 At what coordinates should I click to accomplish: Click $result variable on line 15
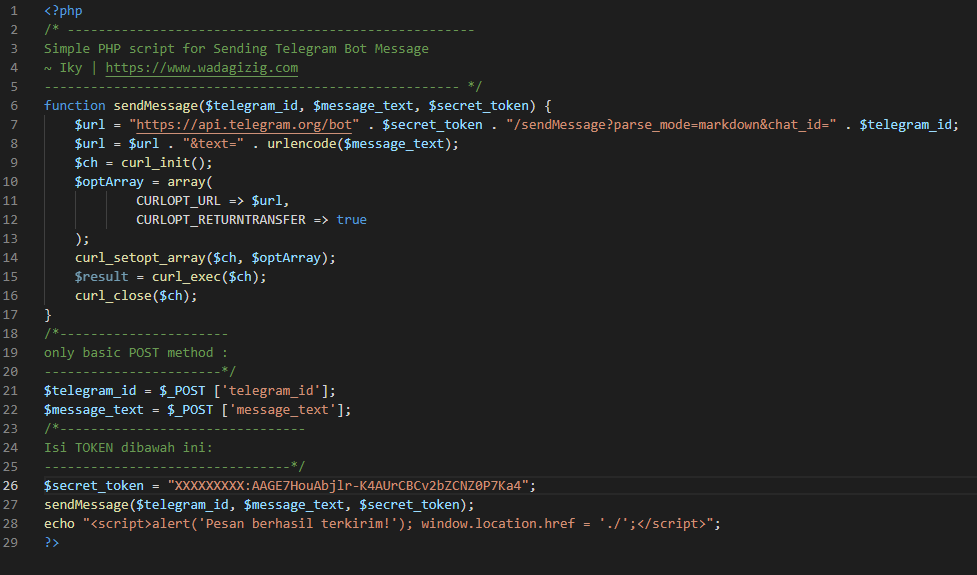coord(102,277)
